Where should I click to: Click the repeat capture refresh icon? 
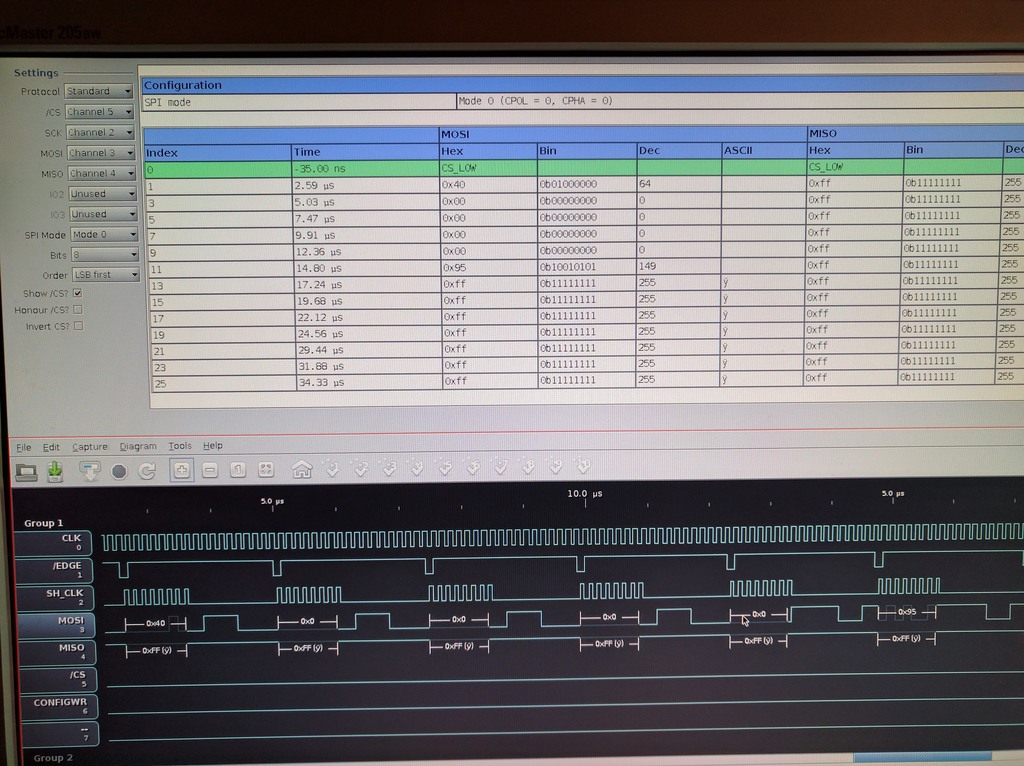[147, 471]
